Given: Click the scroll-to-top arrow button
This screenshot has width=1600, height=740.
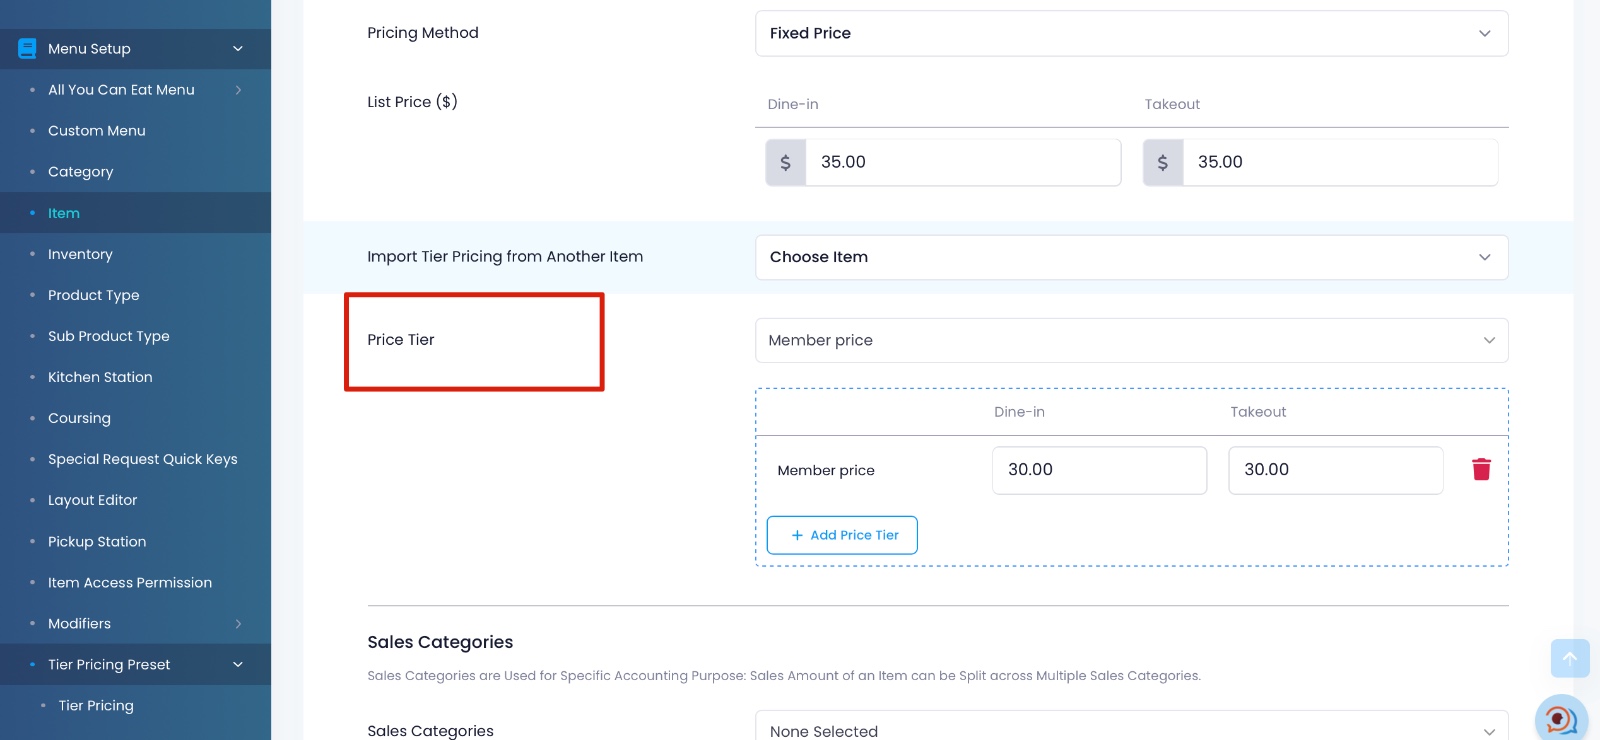Looking at the screenshot, I should pos(1569,658).
